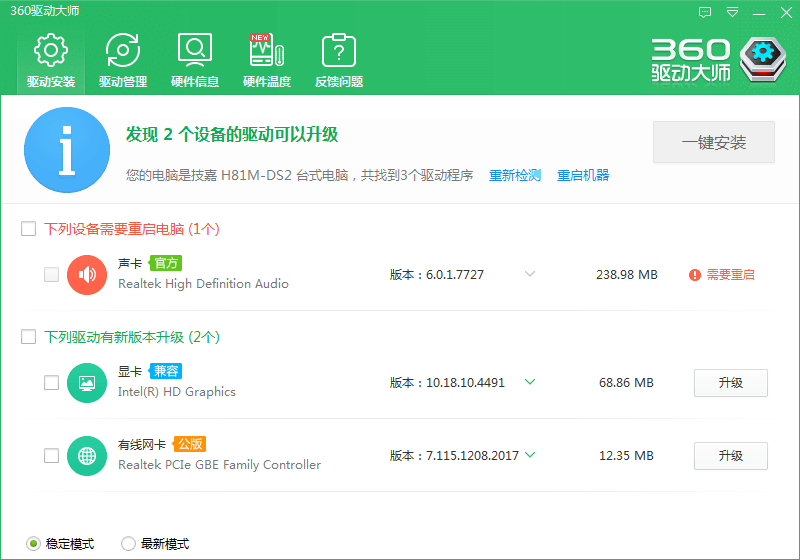The width and height of the screenshot is (800, 560).
Task: Tick the 下列驱动有新版本升级 group checkbox
Action: point(29,337)
